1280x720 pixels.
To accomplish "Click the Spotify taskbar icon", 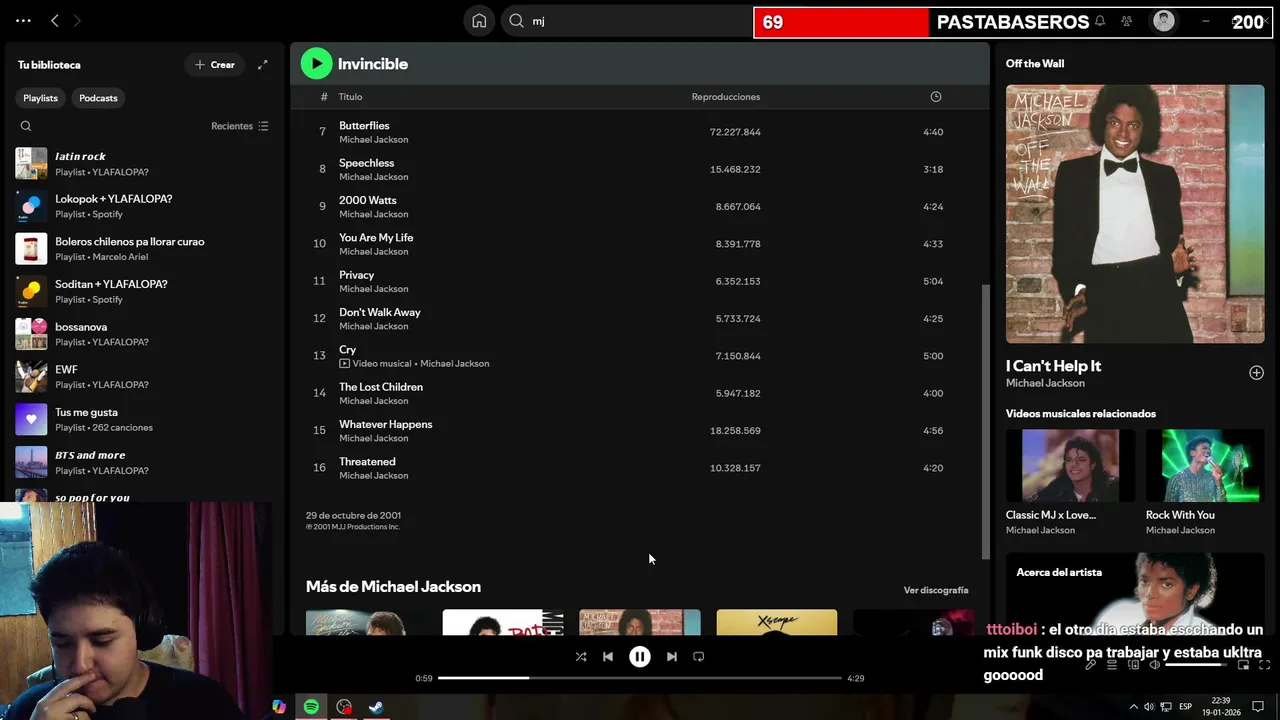I will coord(311,707).
